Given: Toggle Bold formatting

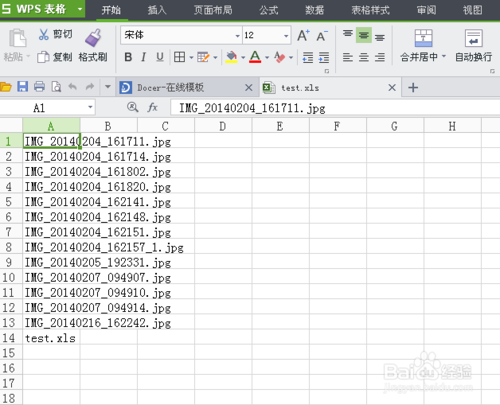Looking at the screenshot, I should point(128,57).
